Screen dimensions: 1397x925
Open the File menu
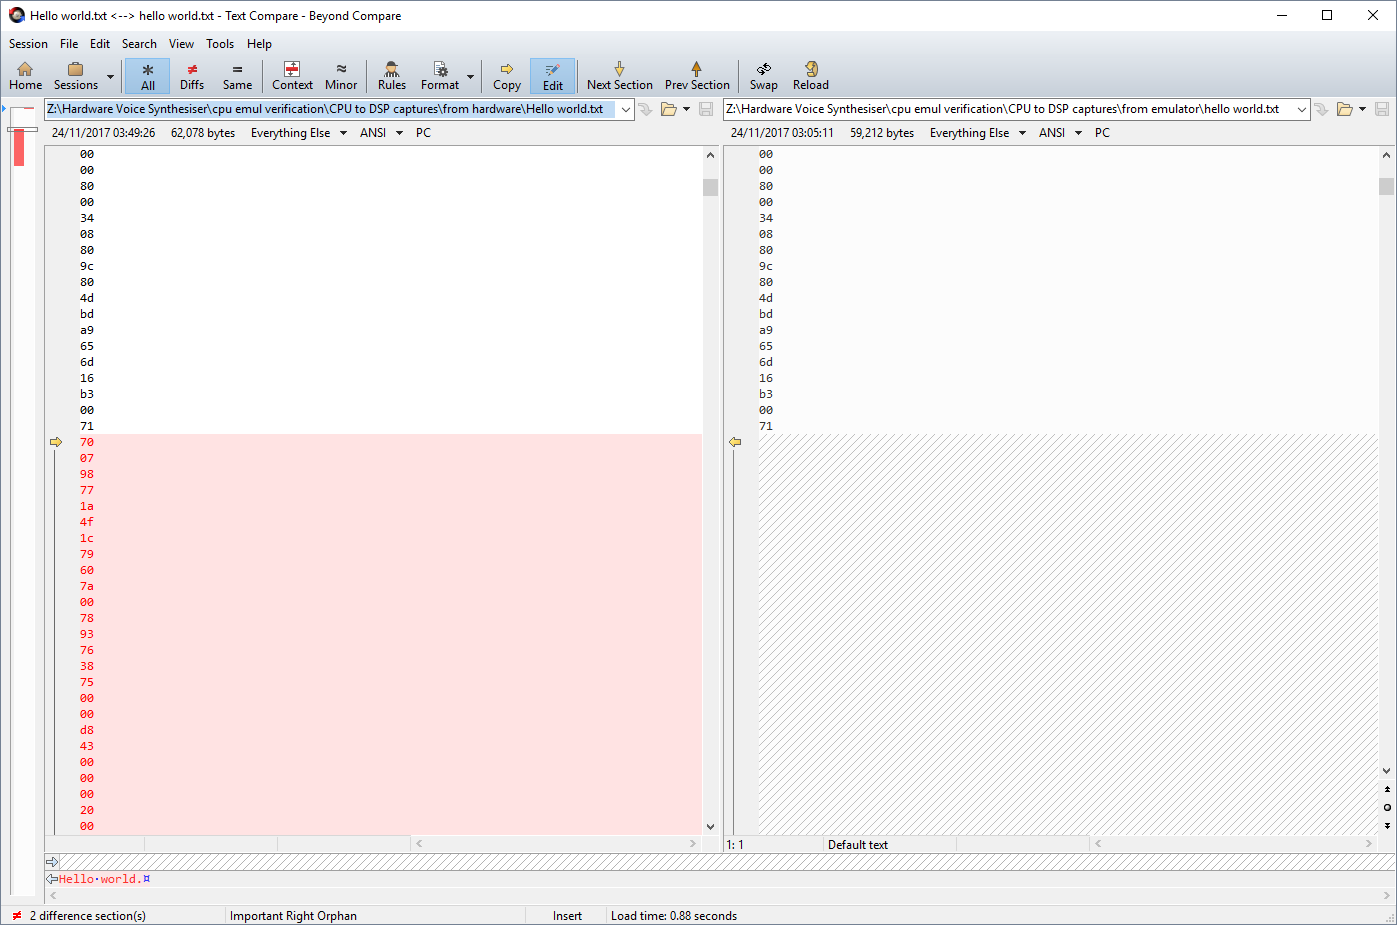pos(69,44)
